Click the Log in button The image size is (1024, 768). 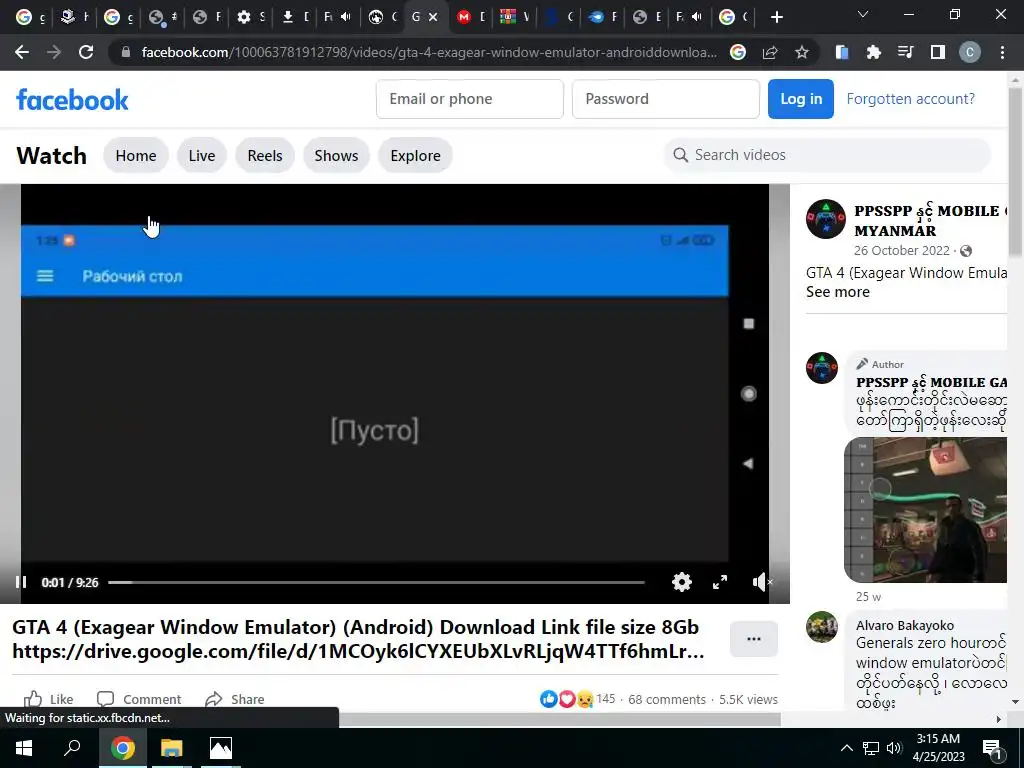801,99
